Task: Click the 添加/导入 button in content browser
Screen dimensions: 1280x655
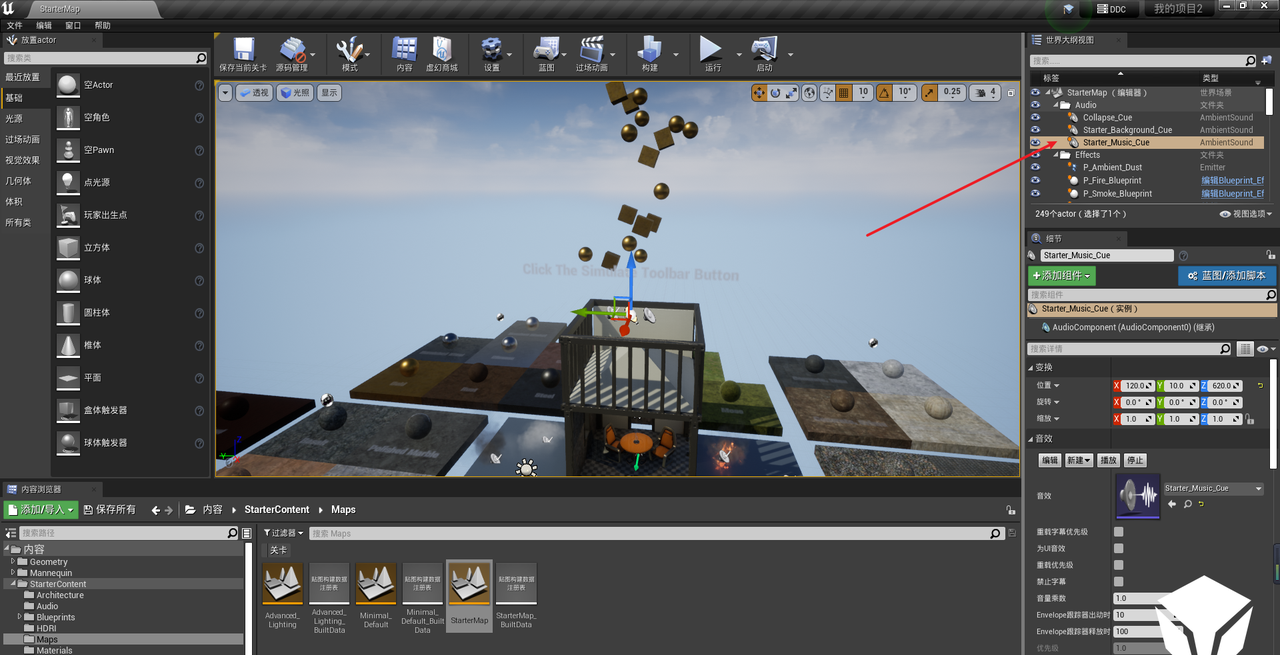Action: 40,510
